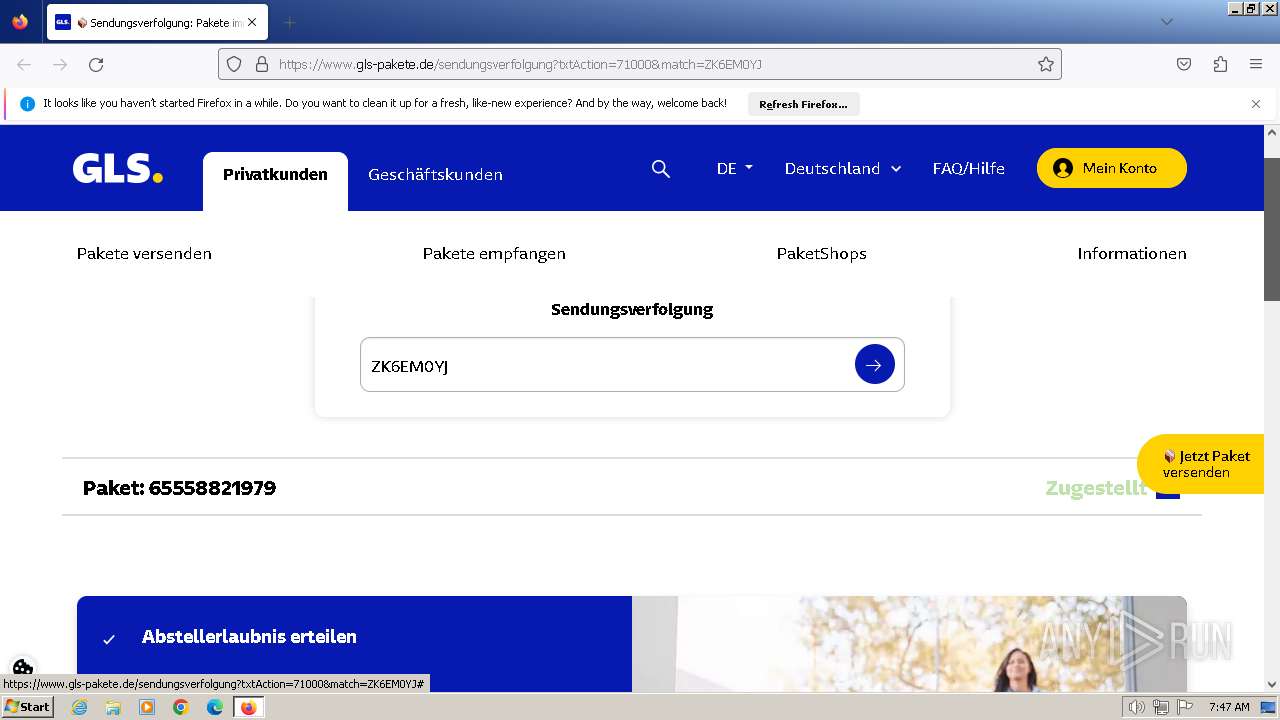Screen dimensions: 1280x720
Task: Open Firefox extensions icon
Action: pyautogui.click(x=1220, y=64)
